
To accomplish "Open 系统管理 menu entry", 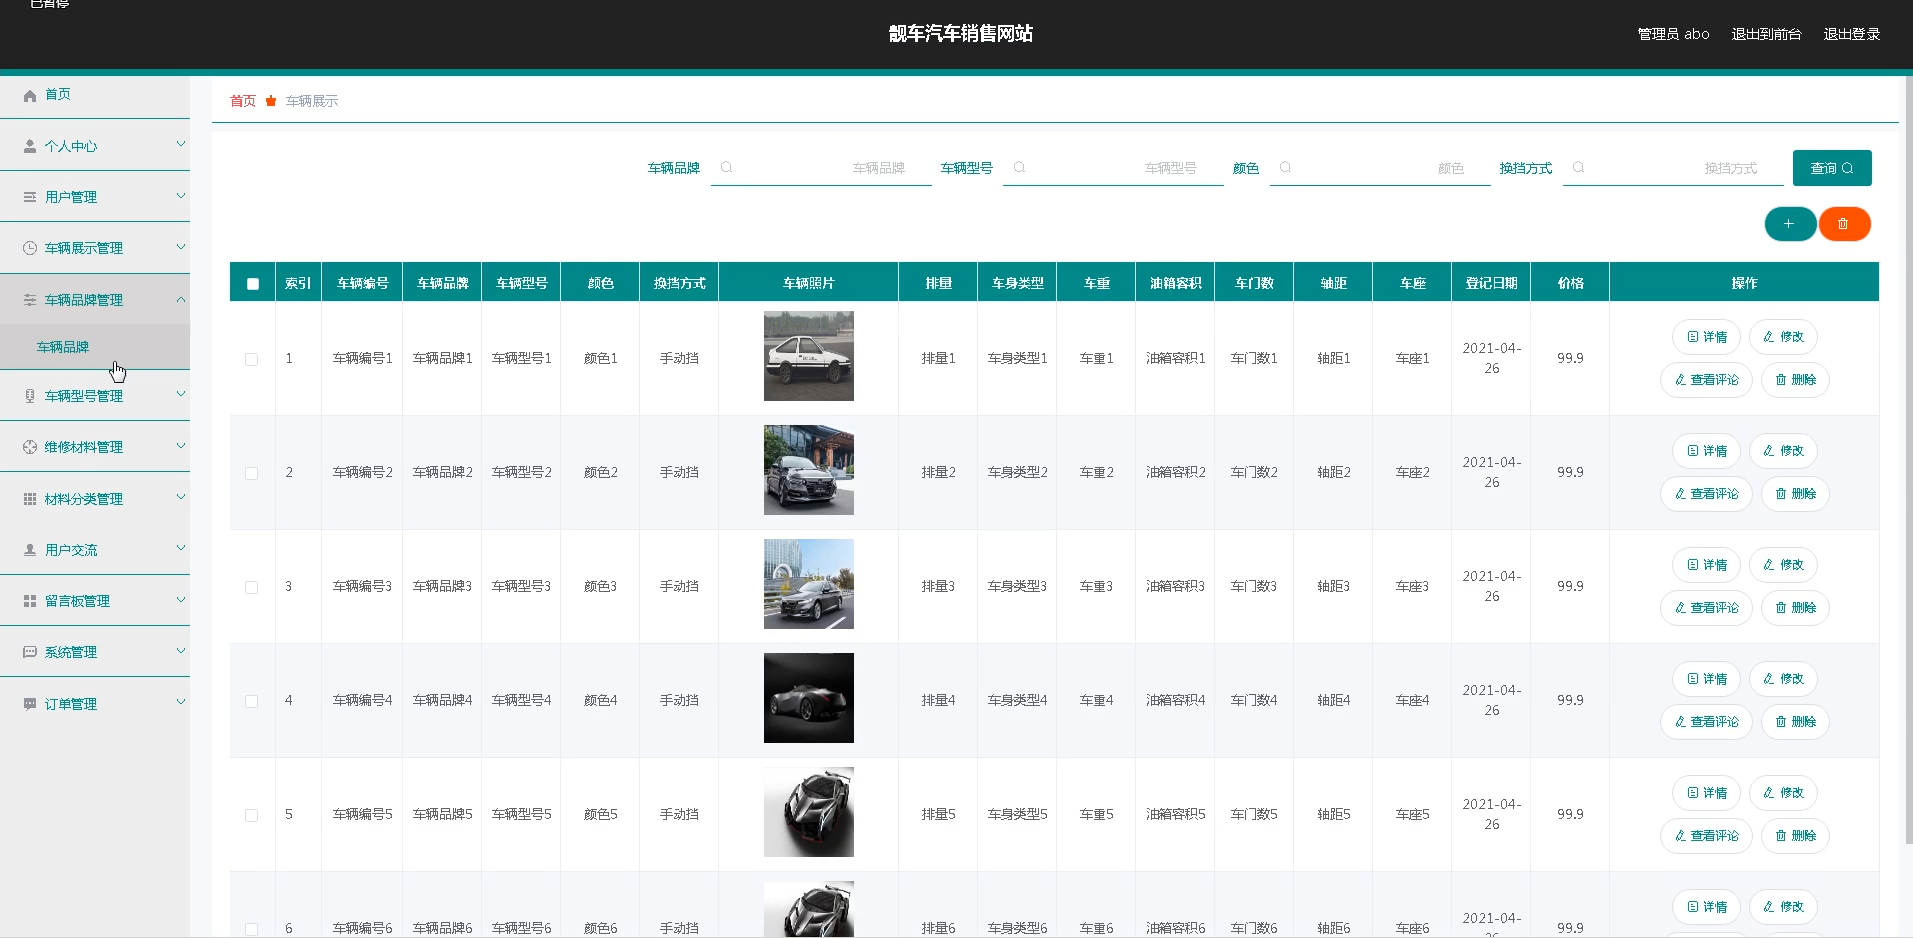I will click(x=95, y=652).
